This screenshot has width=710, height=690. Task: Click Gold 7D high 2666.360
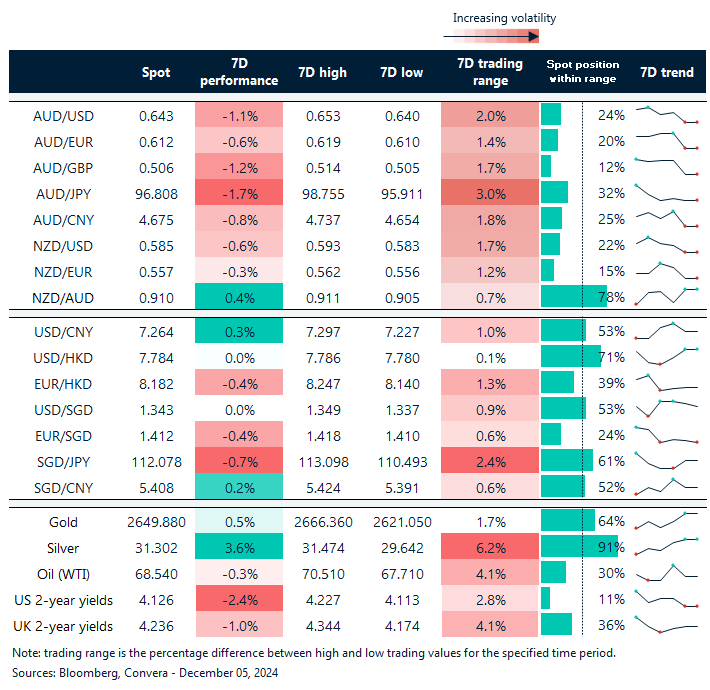click(x=323, y=522)
